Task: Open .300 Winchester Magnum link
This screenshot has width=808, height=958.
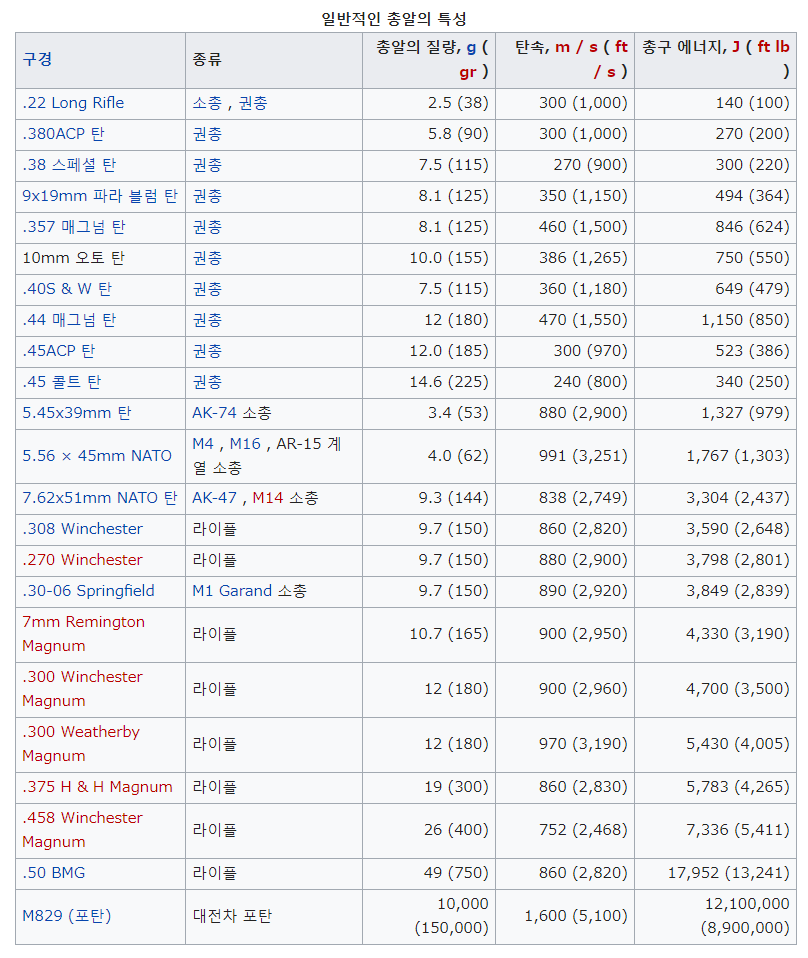Action: (x=82, y=689)
